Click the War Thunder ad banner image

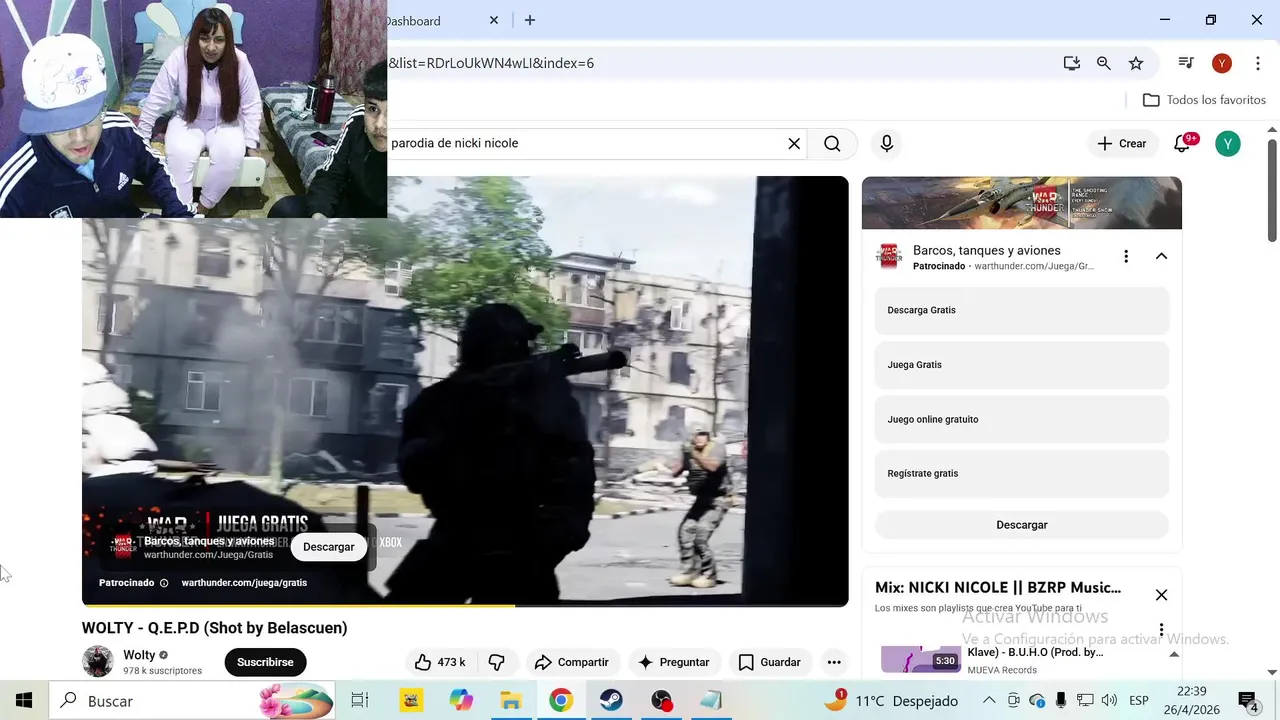click(x=1022, y=203)
